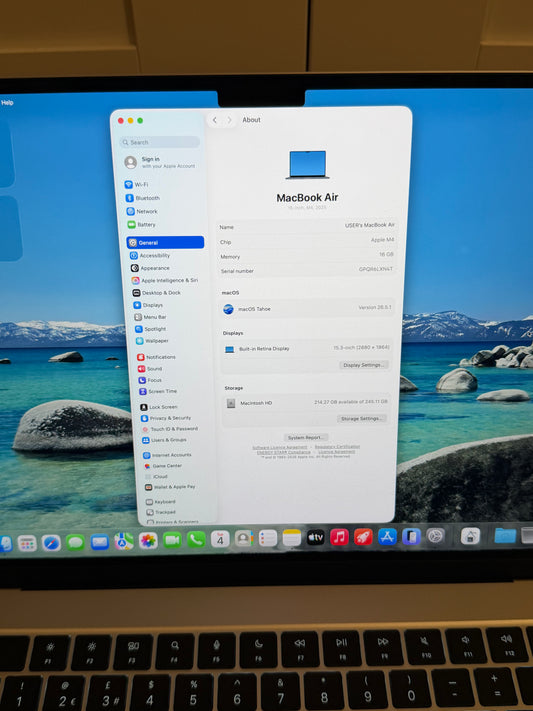Open Users & Groups settings
533x711 pixels.
165,440
